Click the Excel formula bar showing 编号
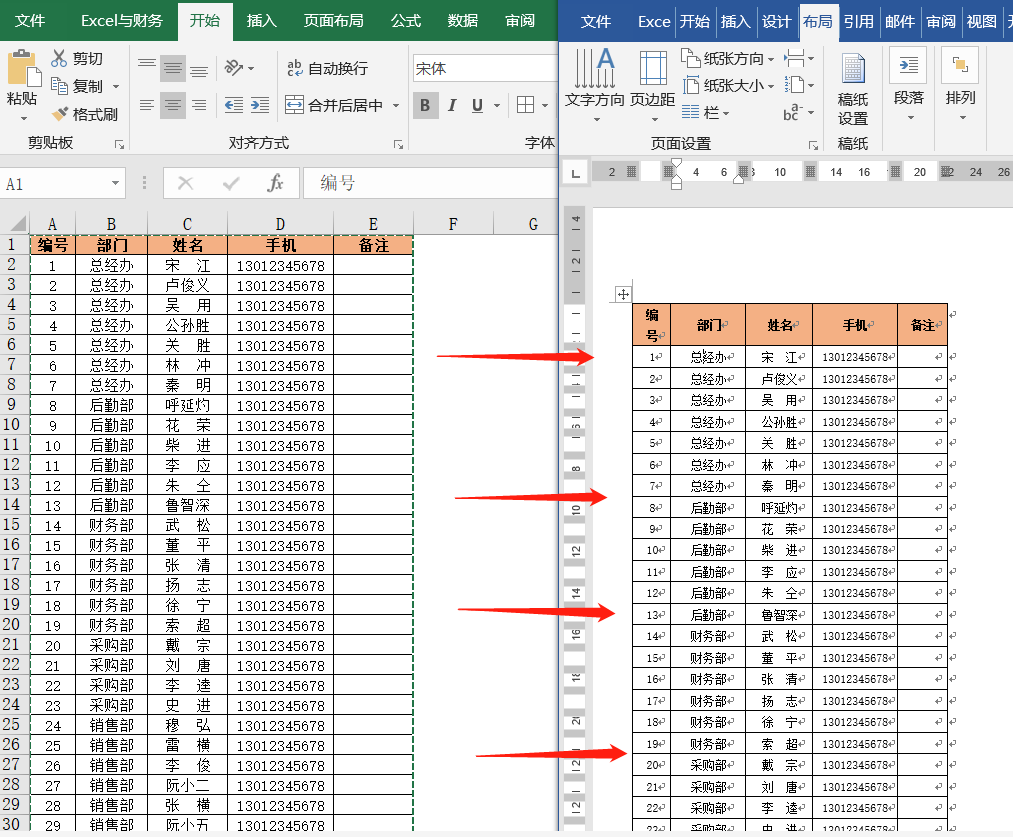Viewport: 1013px width, 837px height. coord(430,183)
